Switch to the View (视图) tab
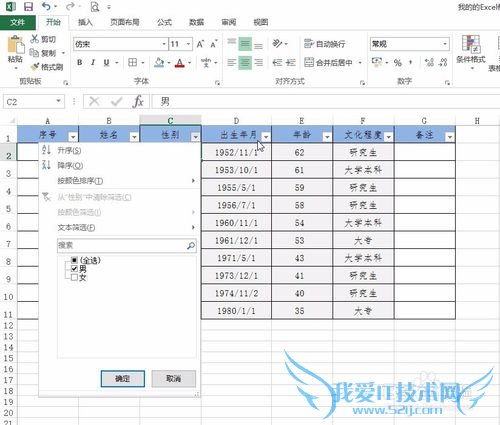 point(261,22)
